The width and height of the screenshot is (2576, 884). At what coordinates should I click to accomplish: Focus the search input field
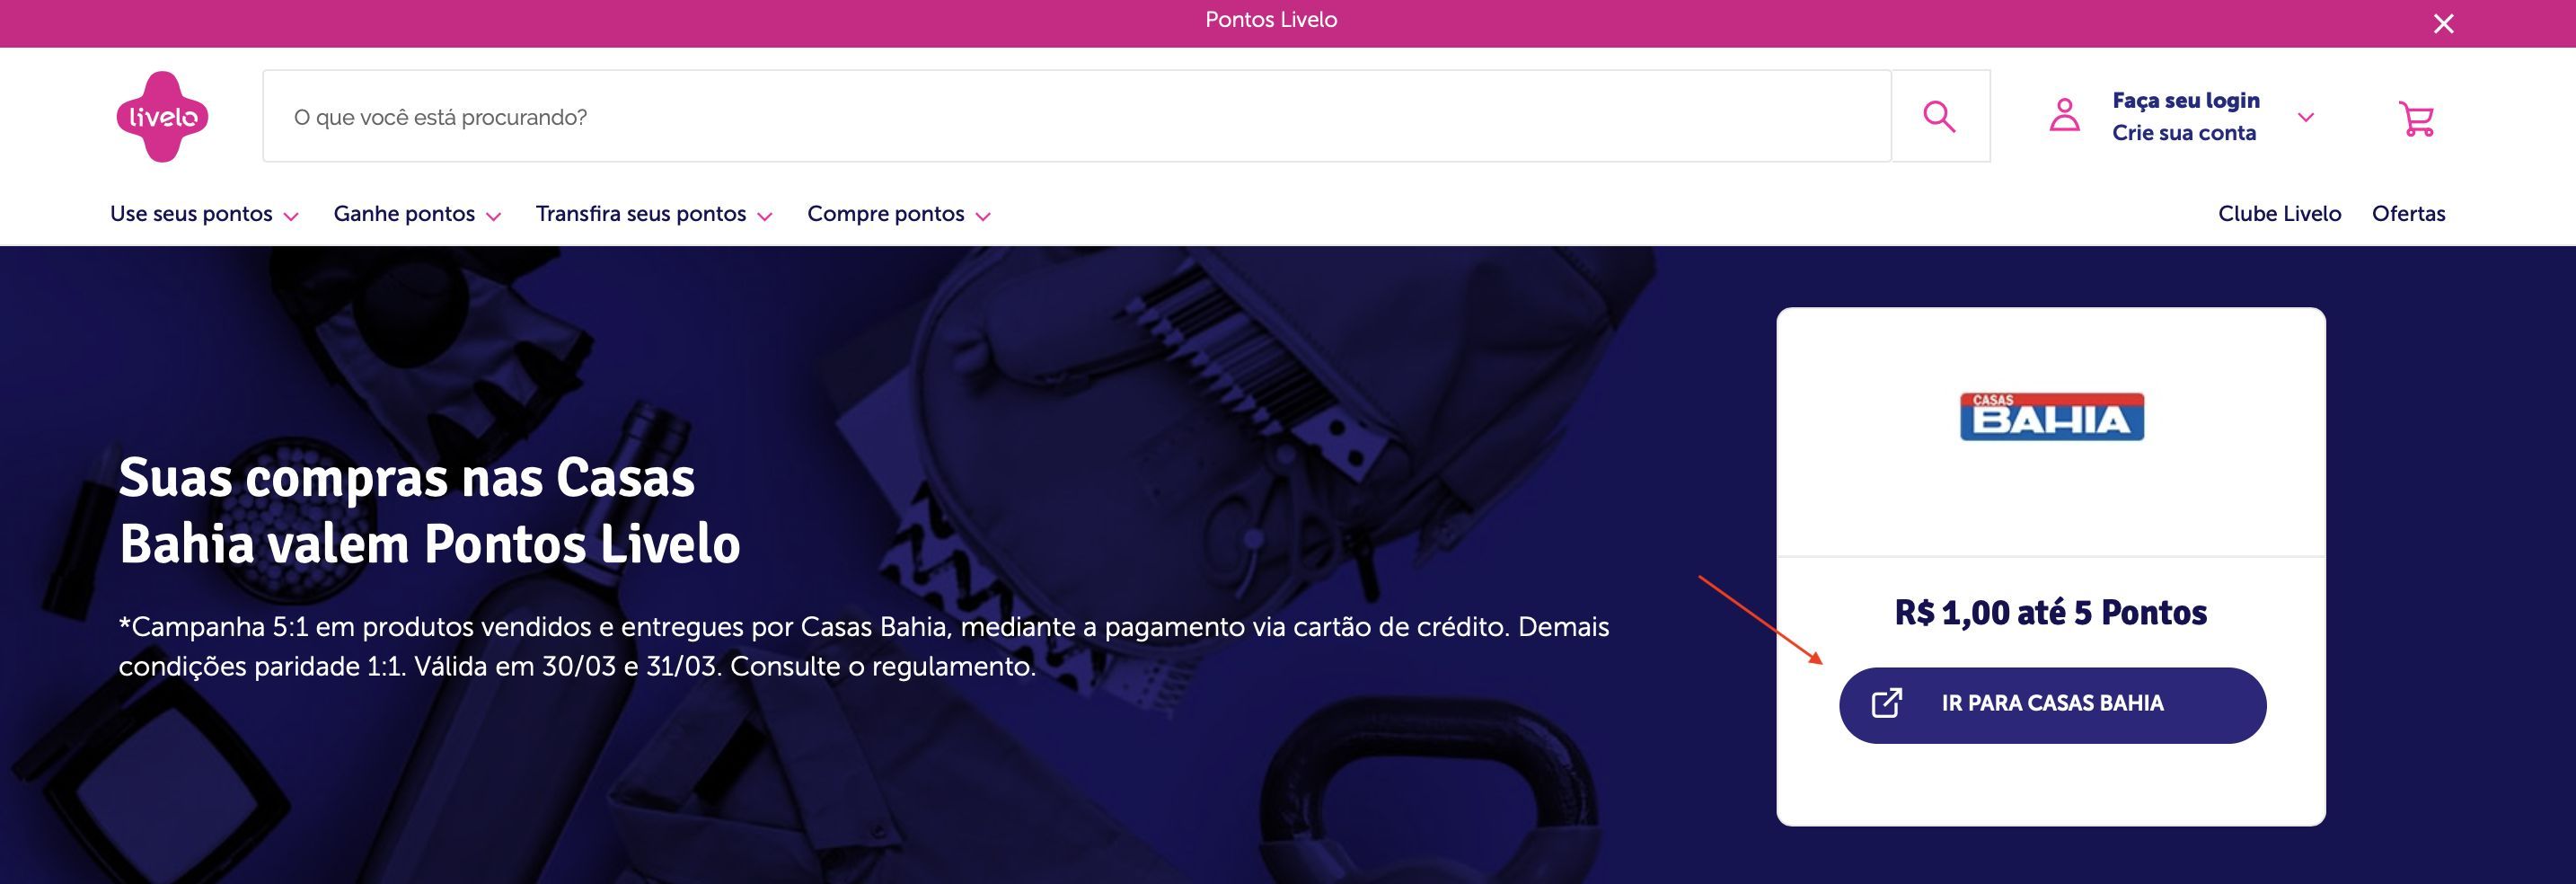(x=1076, y=117)
